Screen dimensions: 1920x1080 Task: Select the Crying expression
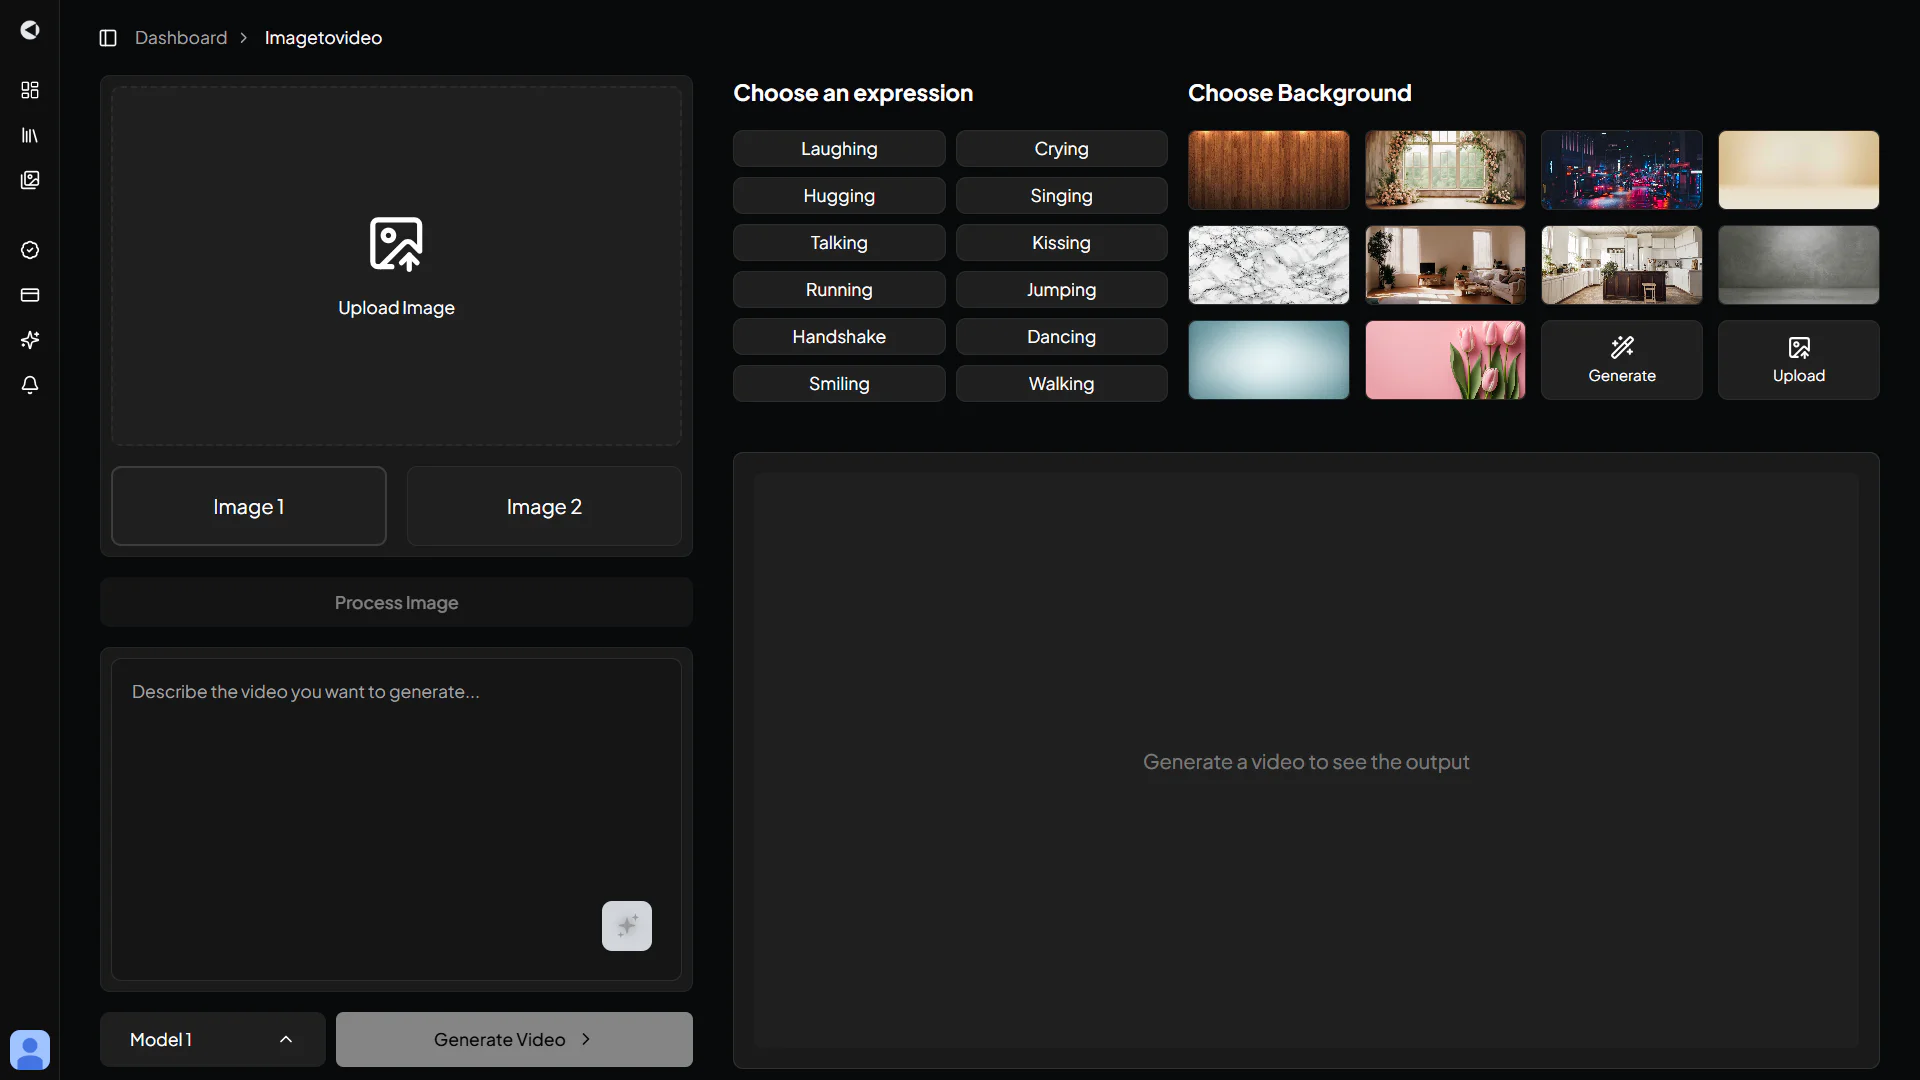[x=1061, y=148]
